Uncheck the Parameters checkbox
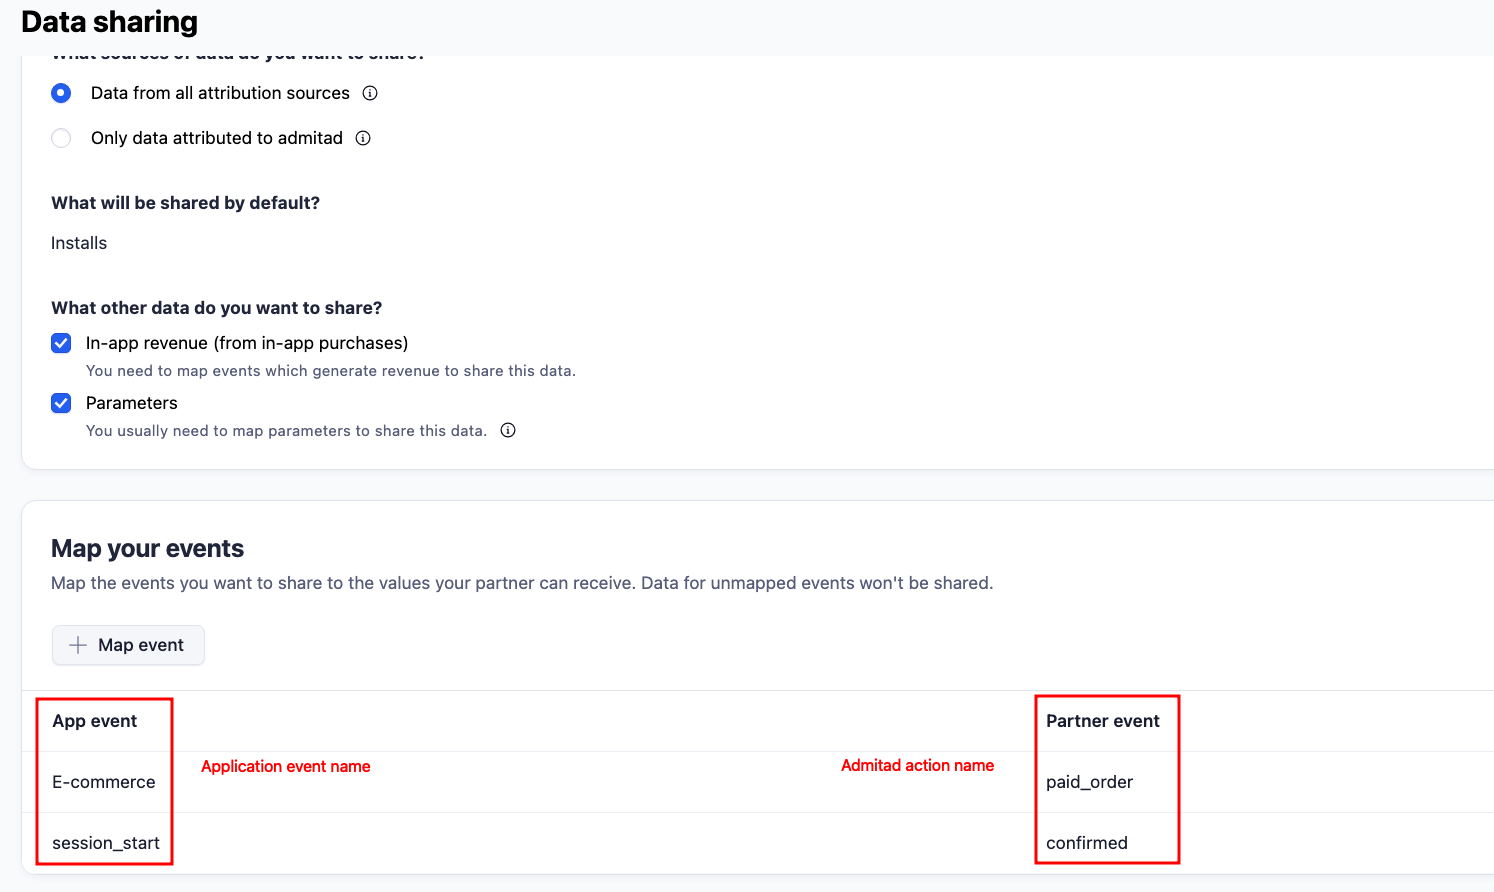 click(x=61, y=403)
